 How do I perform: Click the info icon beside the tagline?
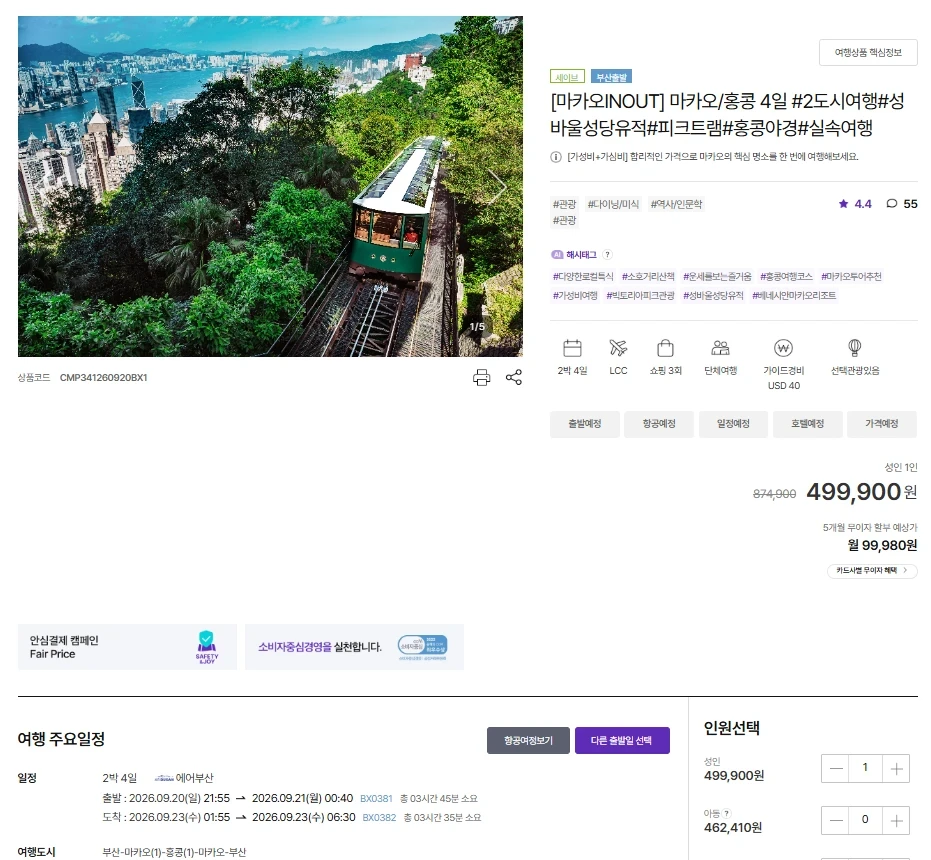pos(556,157)
